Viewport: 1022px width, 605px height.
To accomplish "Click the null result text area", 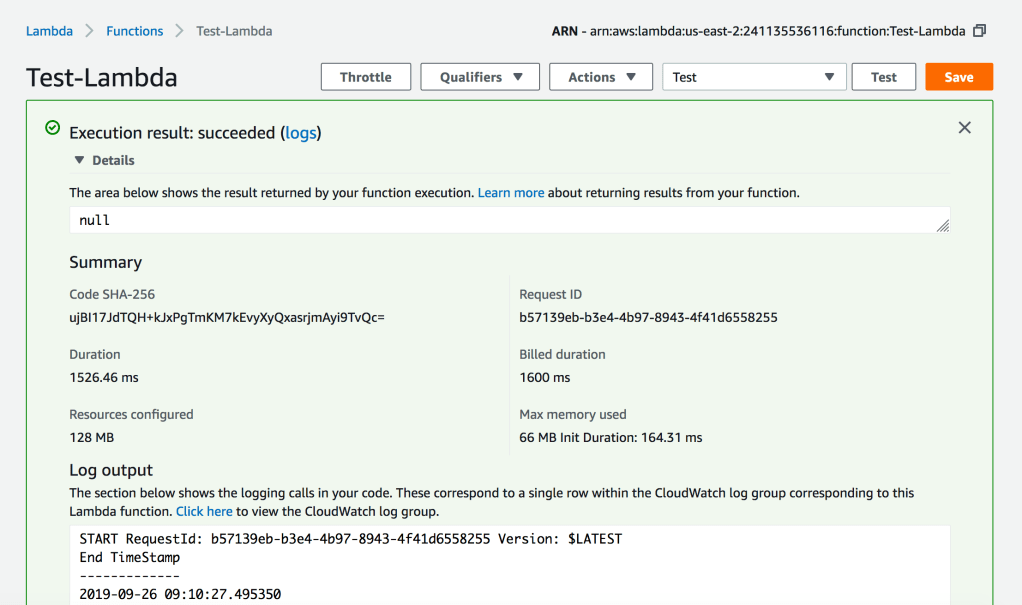I will (x=500, y=220).
